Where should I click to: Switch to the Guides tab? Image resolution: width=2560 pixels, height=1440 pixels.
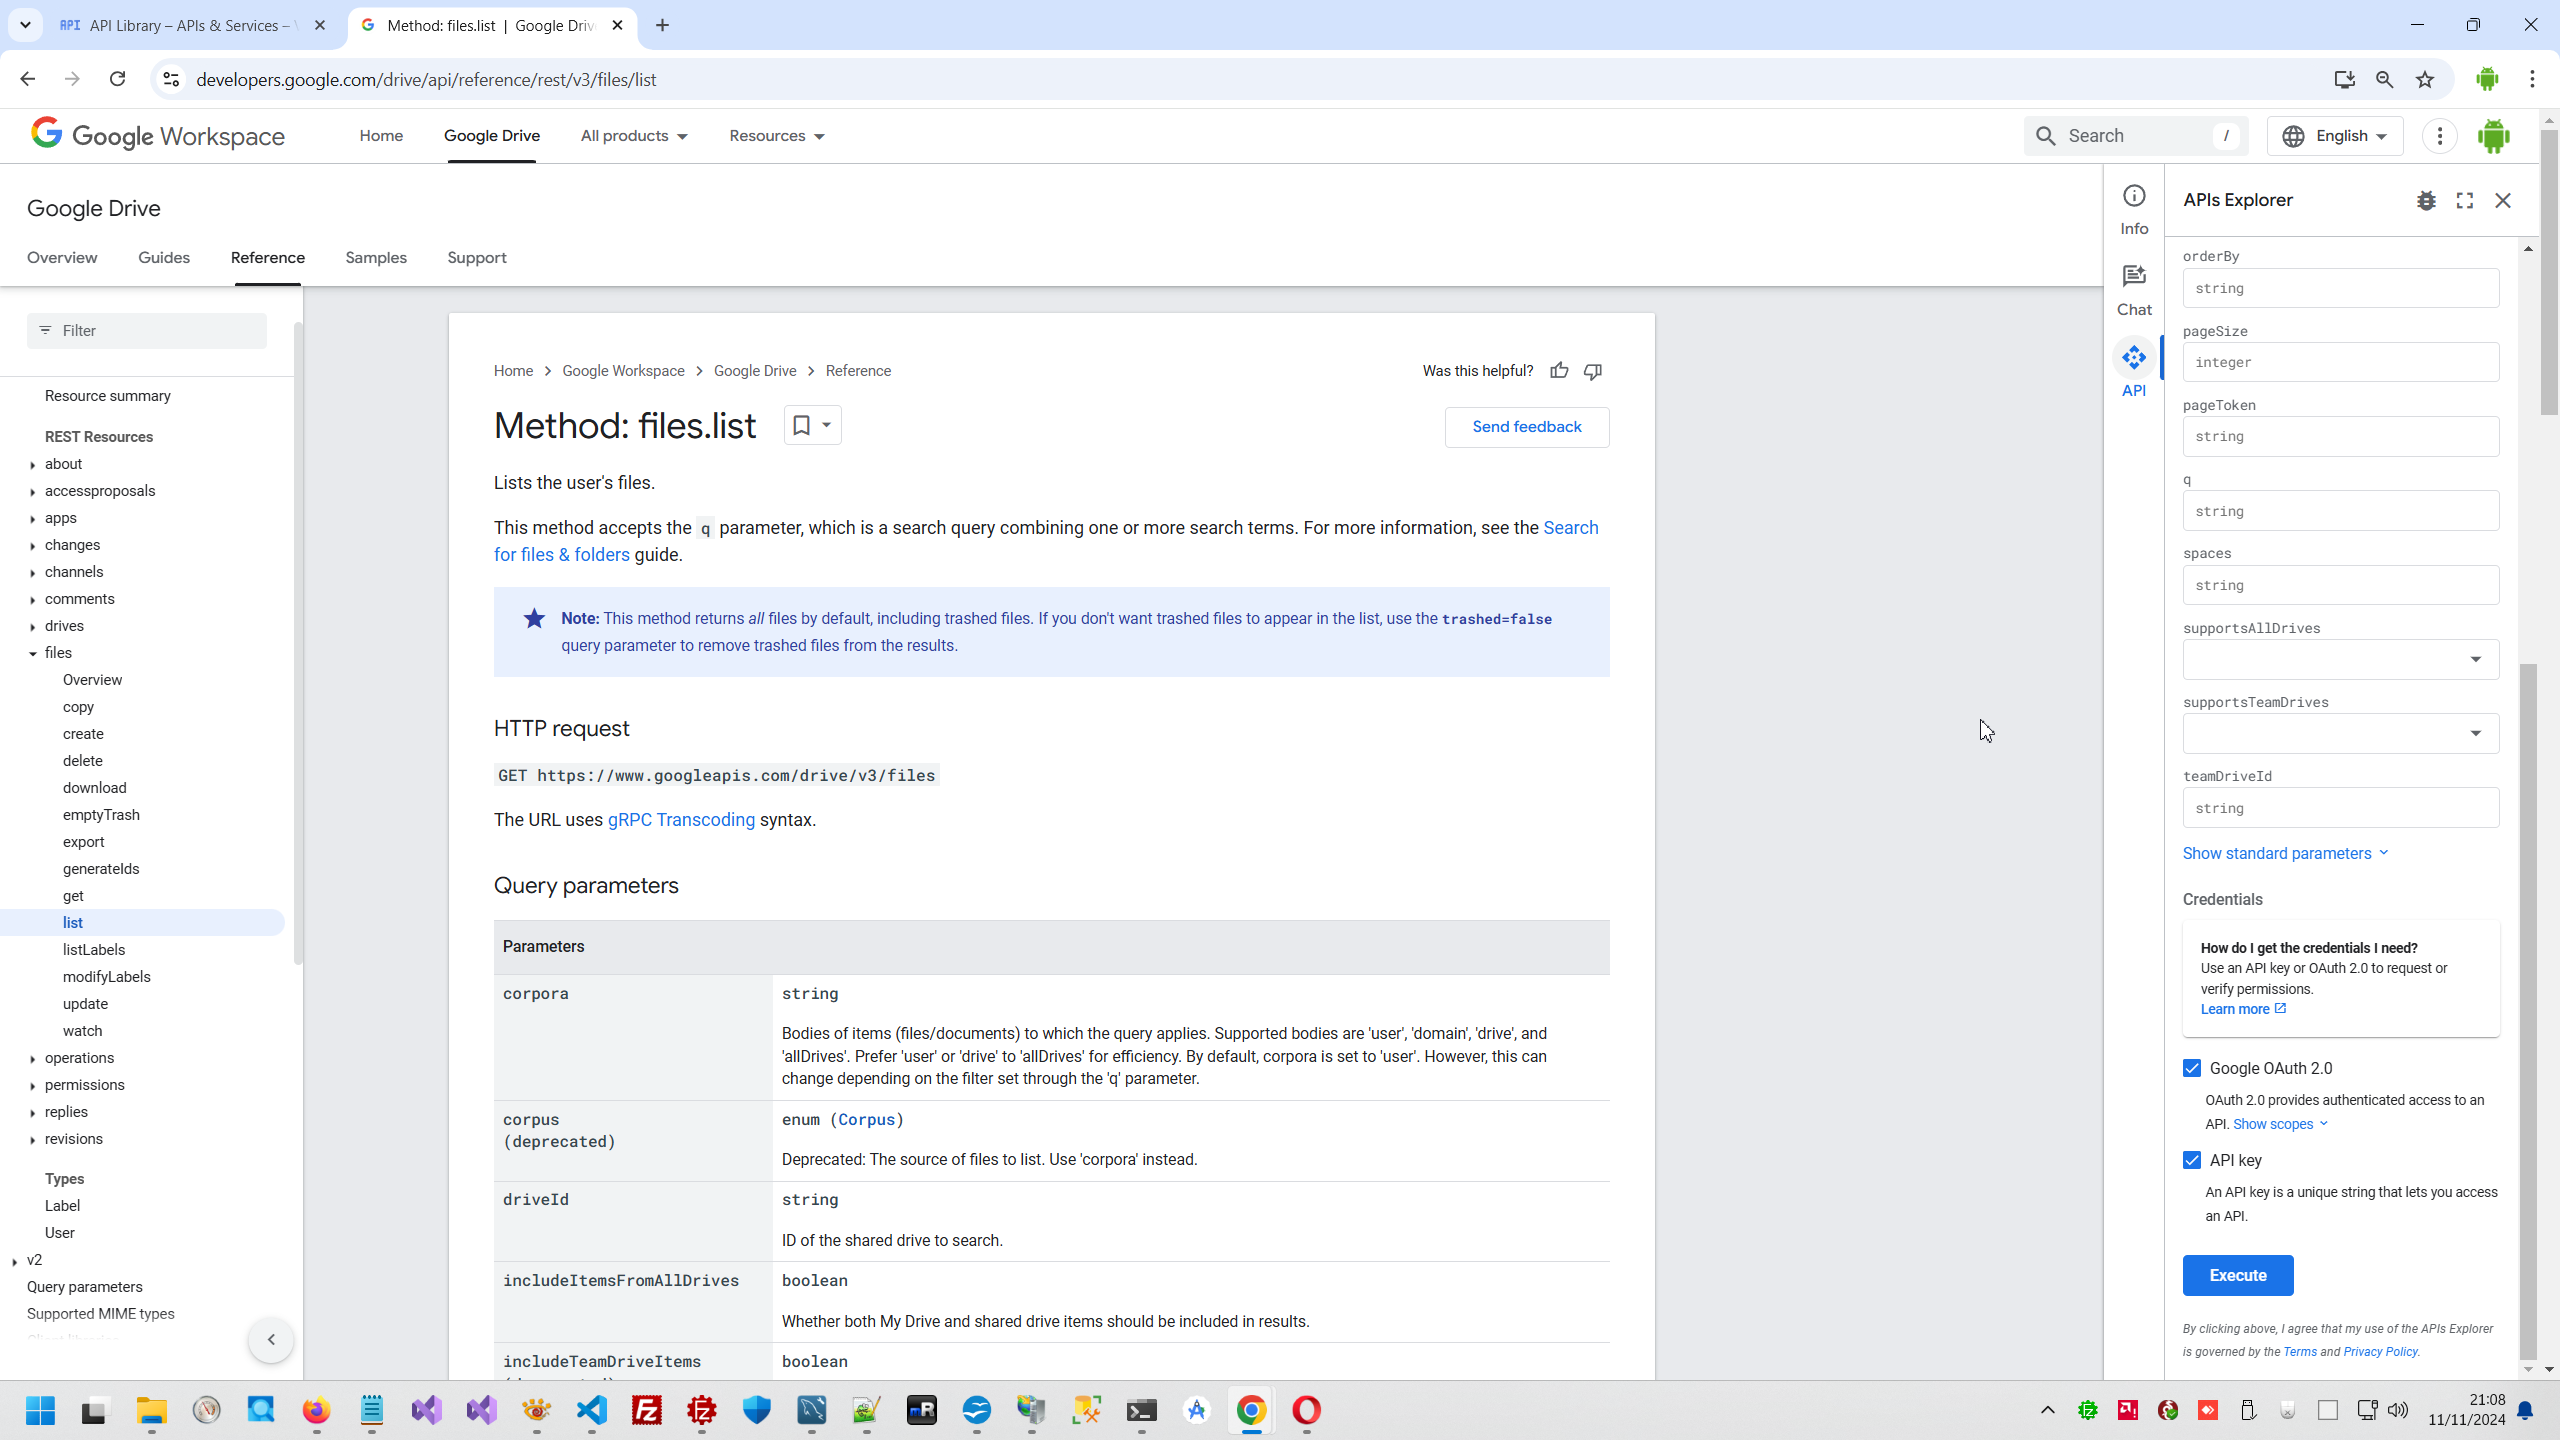click(164, 258)
